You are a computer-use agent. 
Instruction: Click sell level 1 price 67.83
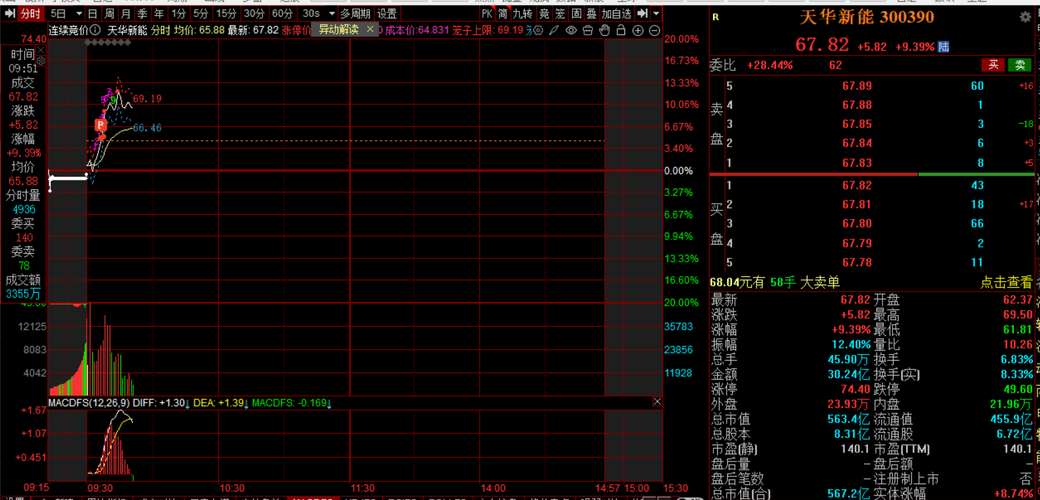pos(856,162)
